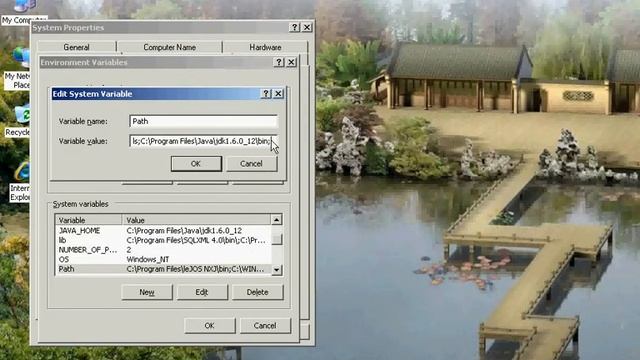The height and width of the screenshot is (360, 640).
Task: Open help in Environment Variables window
Action: click(278, 62)
